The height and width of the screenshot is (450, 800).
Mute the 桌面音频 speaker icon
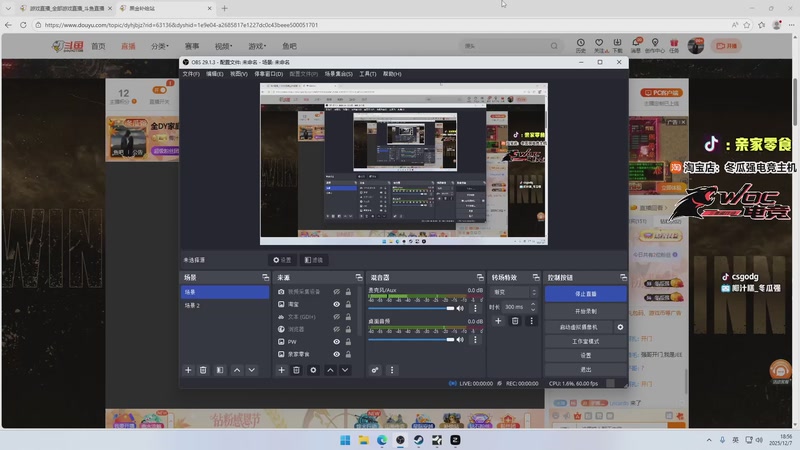click(460, 339)
